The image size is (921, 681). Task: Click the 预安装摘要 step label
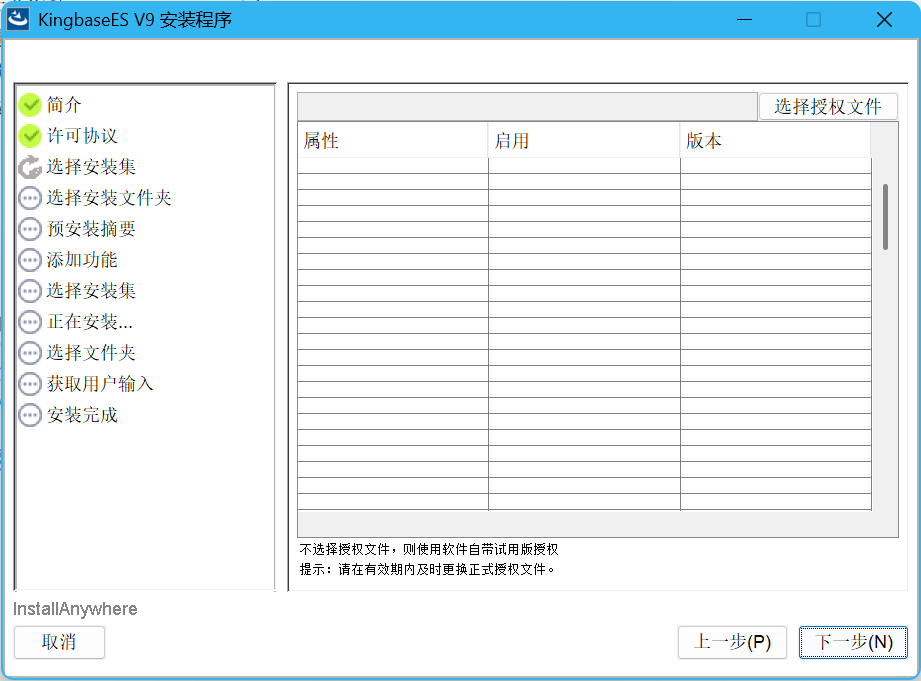tap(91, 229)
